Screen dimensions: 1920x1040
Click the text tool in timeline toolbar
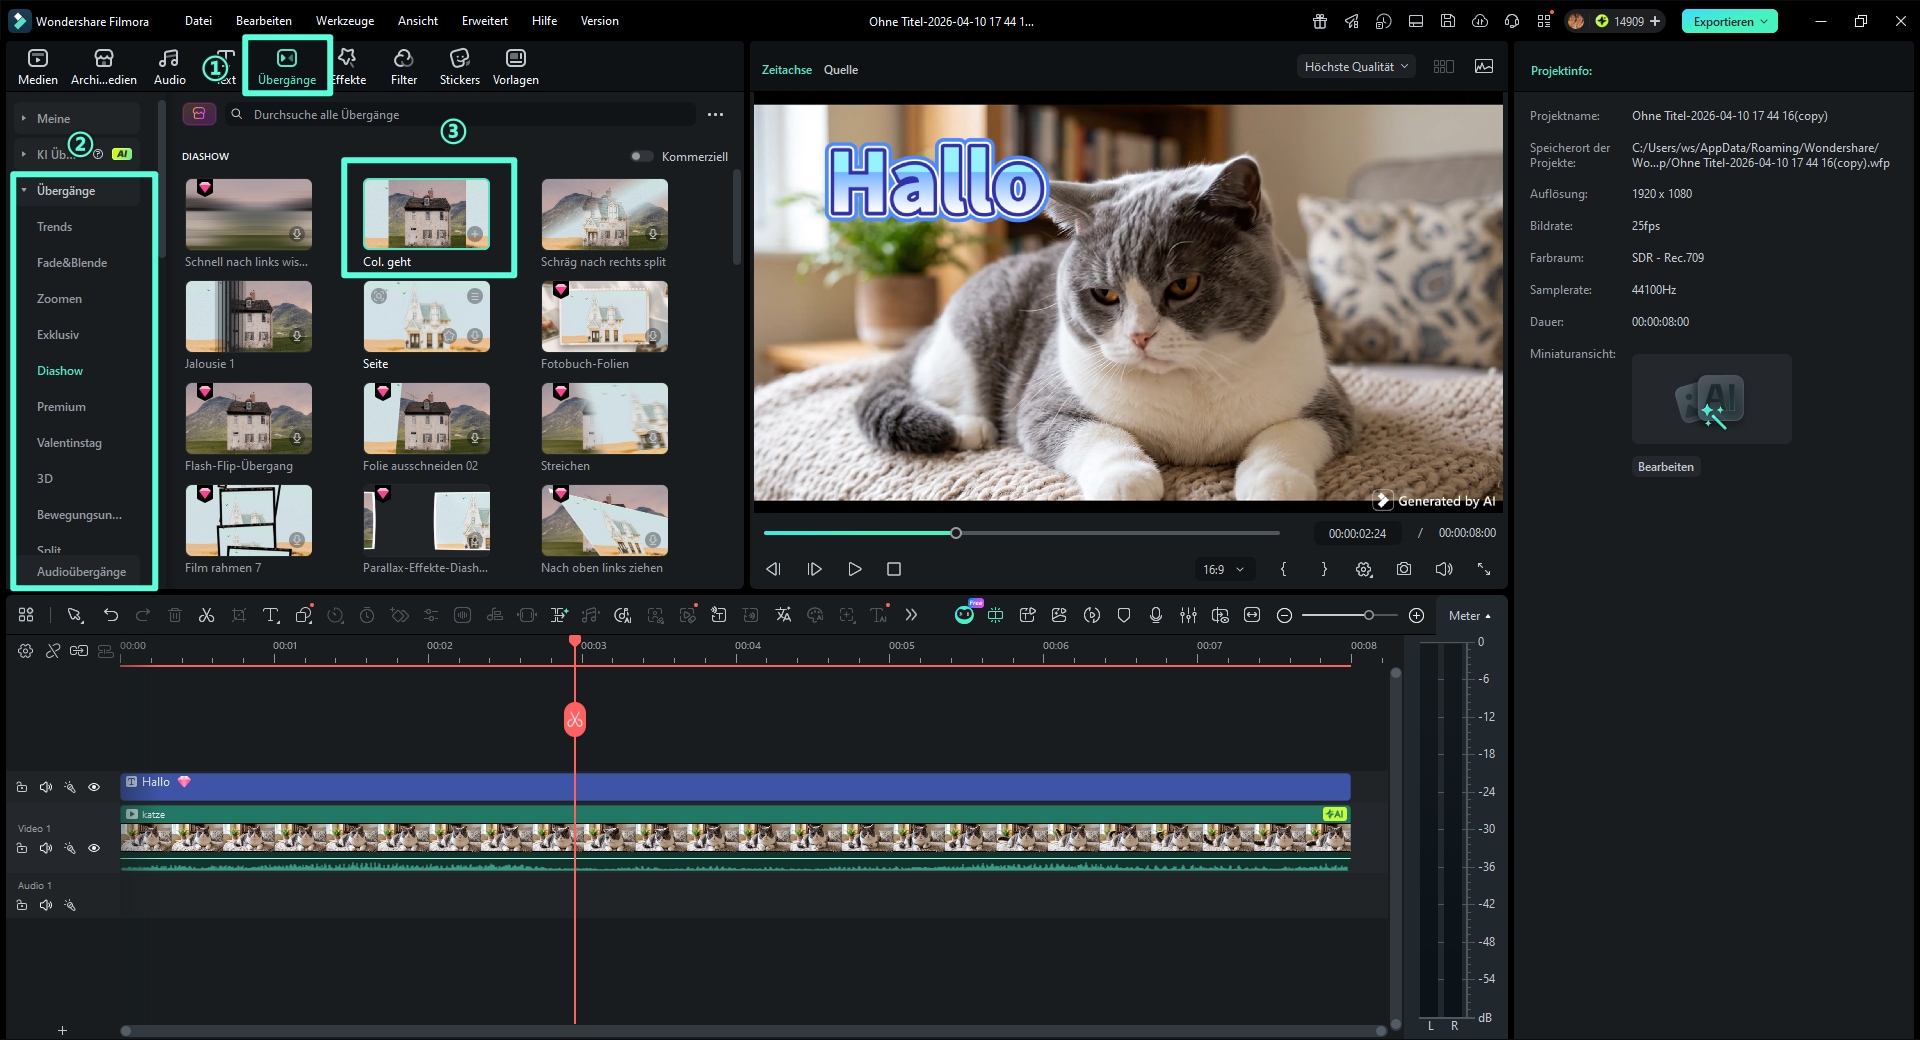(271, 615)
